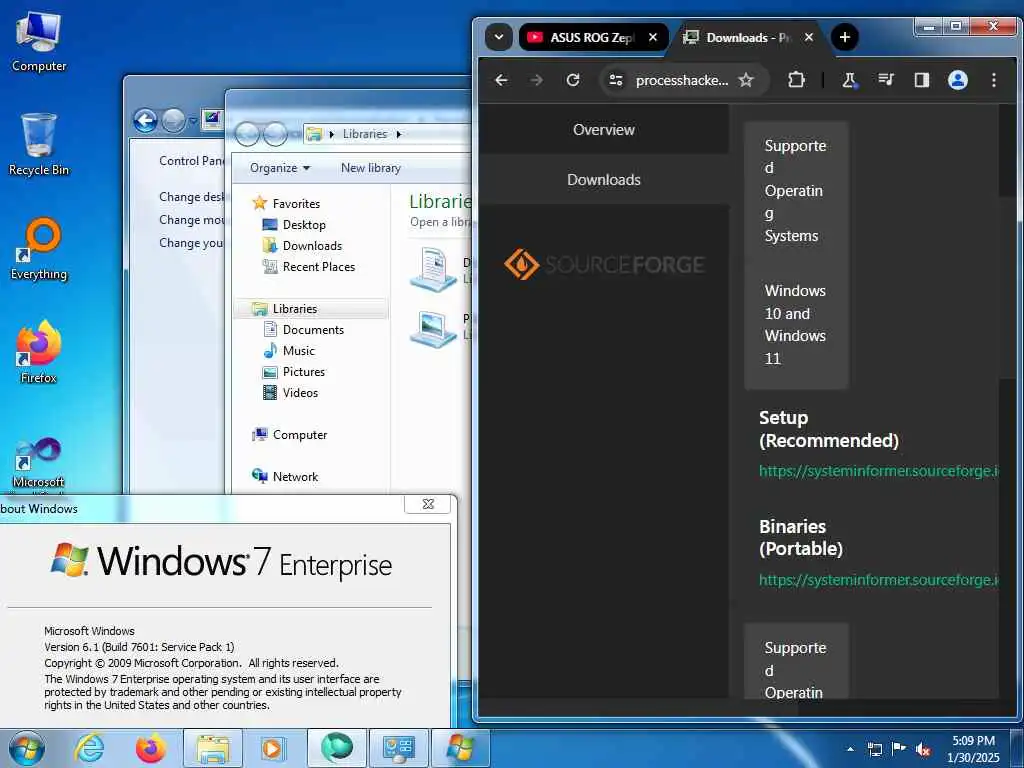Open Documents library in the tree
The image size is (1024, 768).
pos(313,330)
